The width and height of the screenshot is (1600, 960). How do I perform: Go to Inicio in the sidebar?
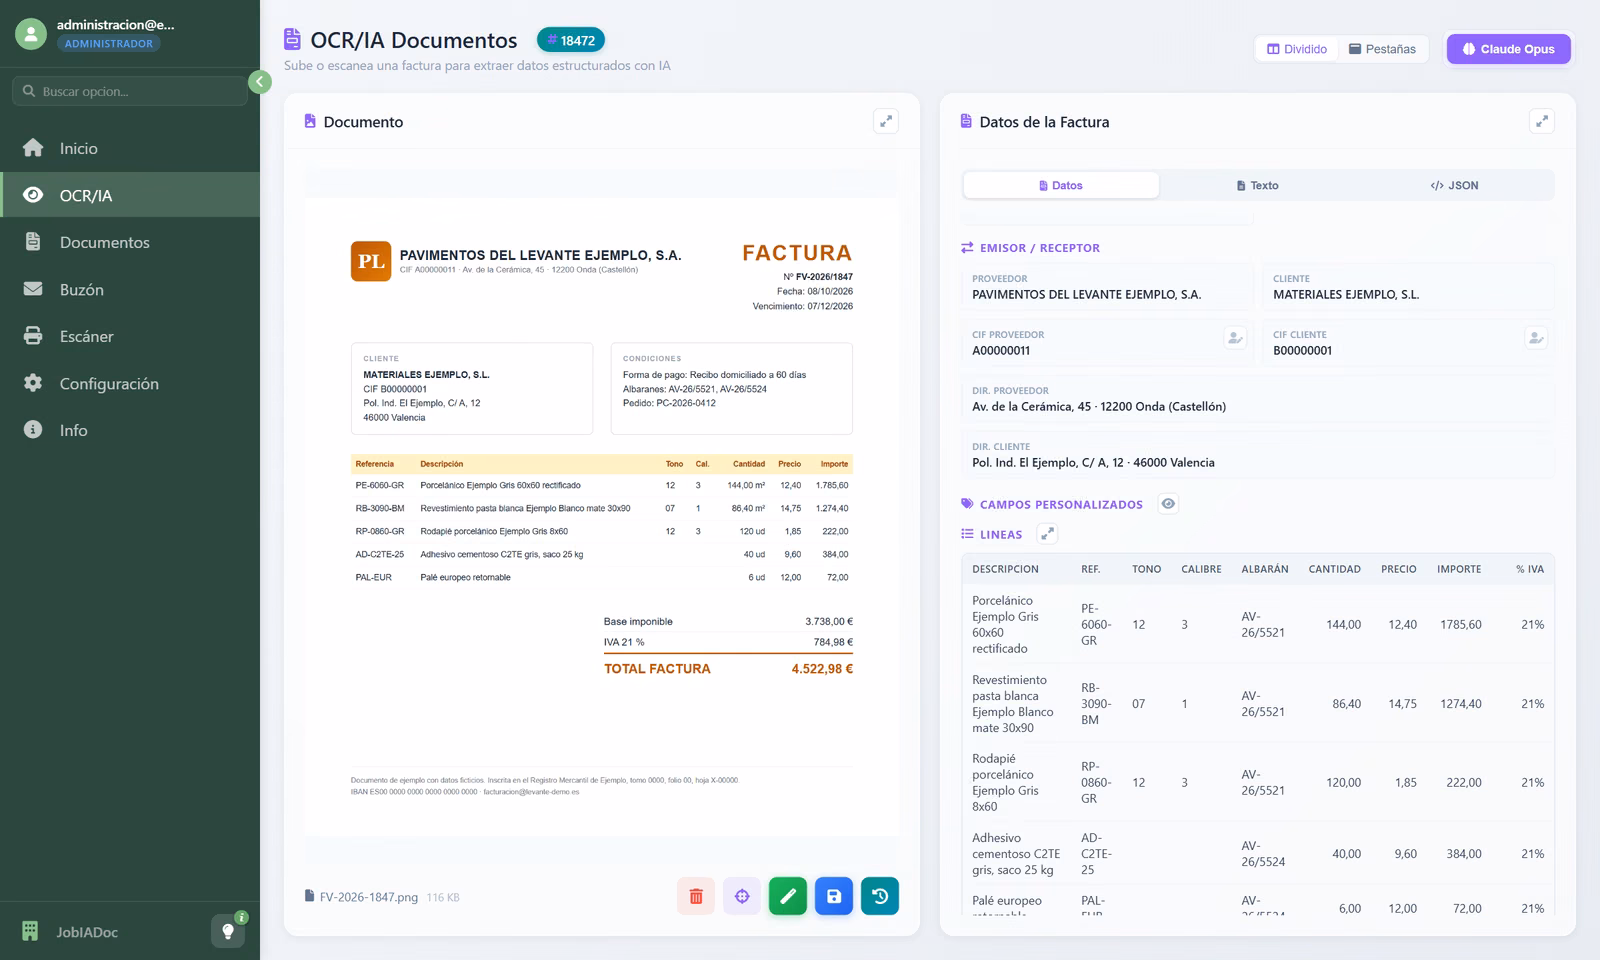(130, 148)
